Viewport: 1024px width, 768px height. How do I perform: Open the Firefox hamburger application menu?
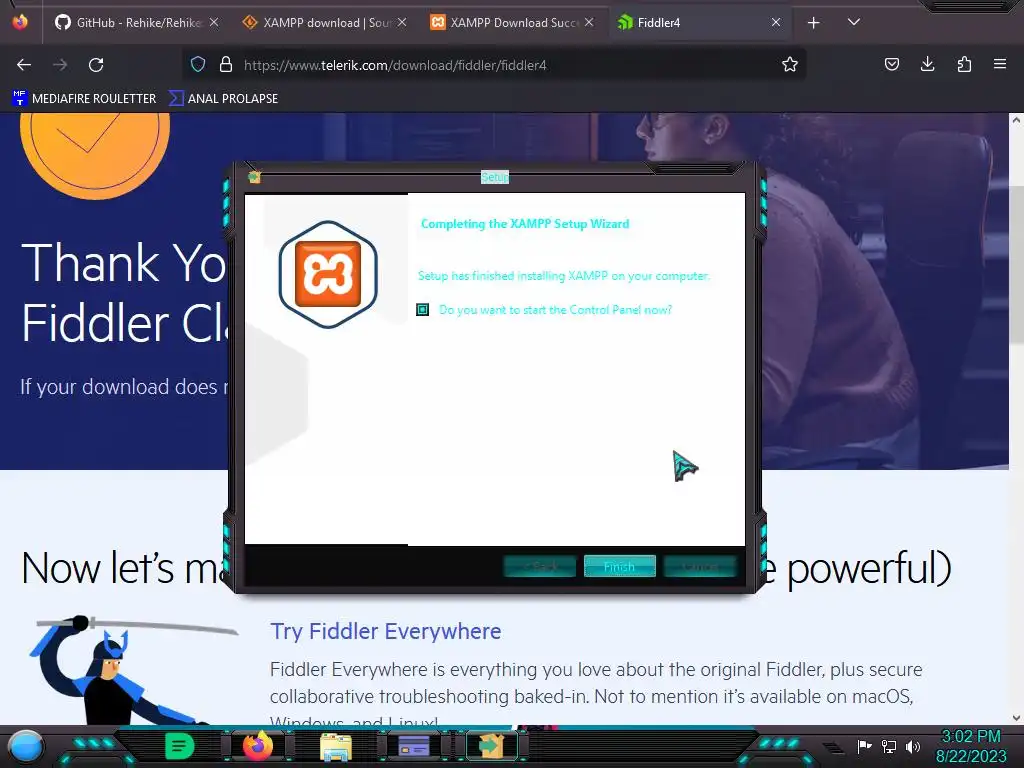[x=1000, y=64]
